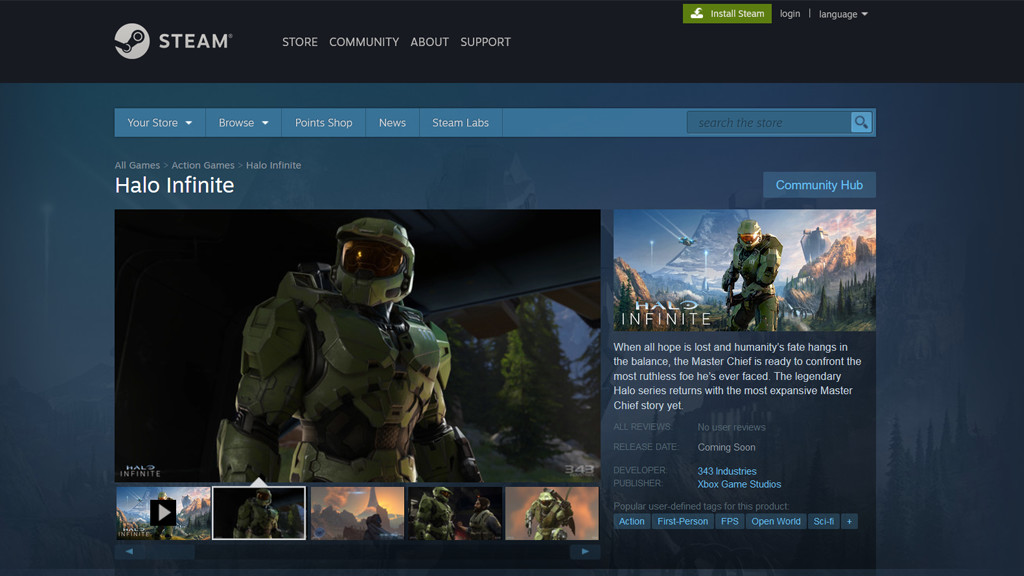The image size is (1024, 576).
Task: Expand the Your Store dropdown
Action: tap(159, 123)
